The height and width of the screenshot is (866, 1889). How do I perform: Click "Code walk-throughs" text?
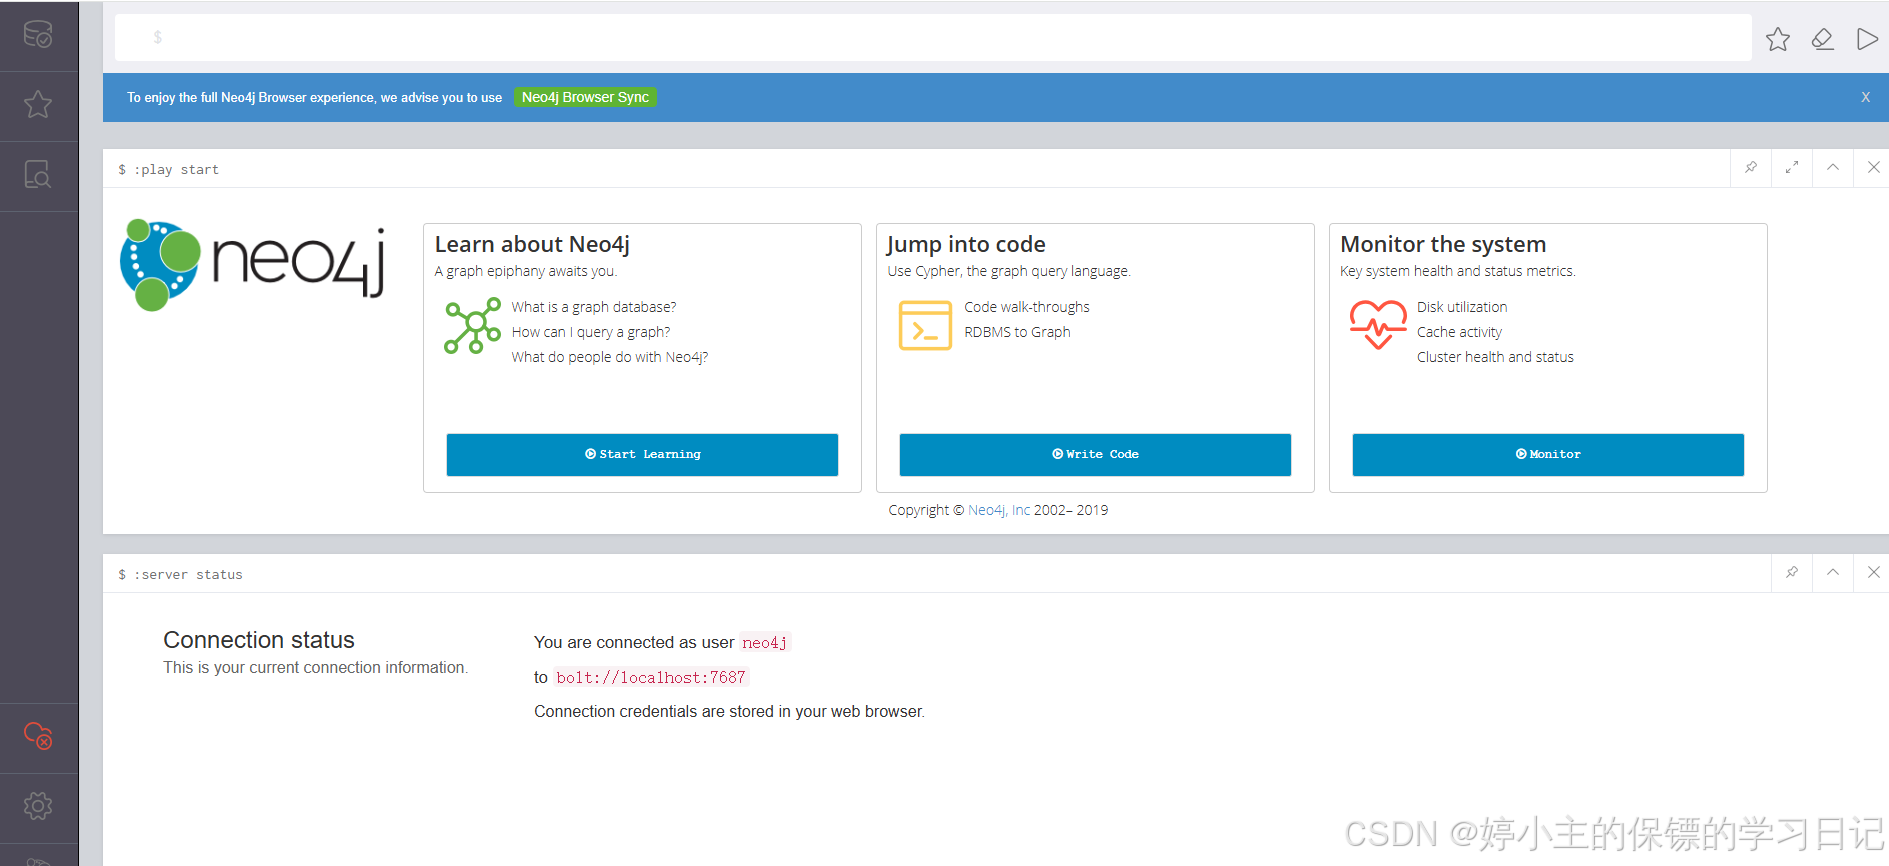click(x=1027, y=307)
